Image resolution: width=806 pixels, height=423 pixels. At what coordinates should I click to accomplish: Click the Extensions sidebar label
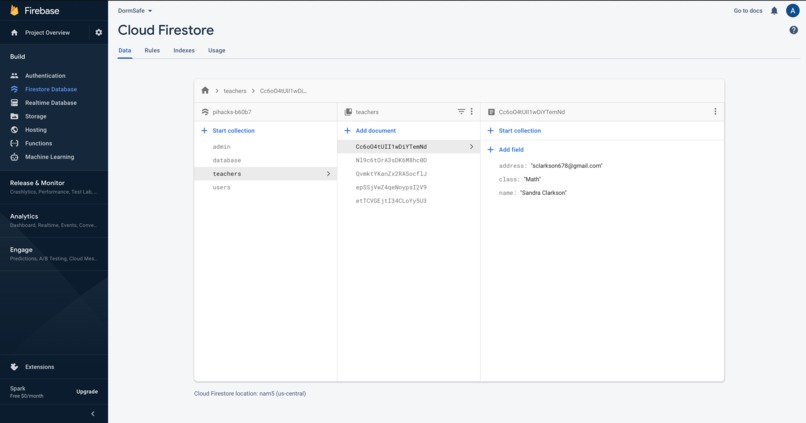pos(40,367)
